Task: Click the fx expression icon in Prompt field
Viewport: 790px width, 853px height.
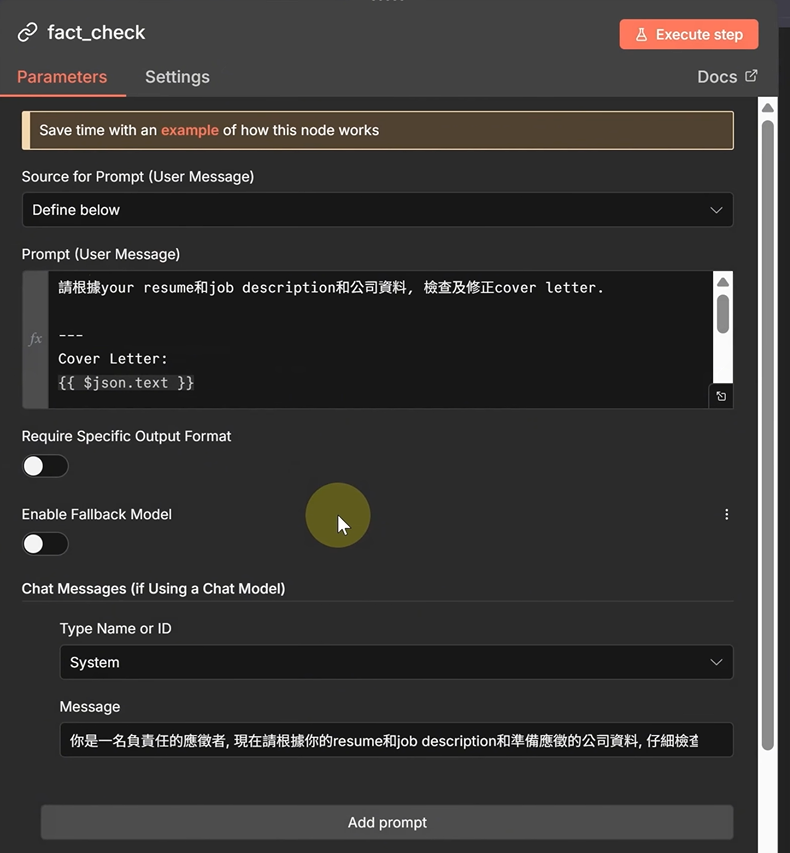Action: point(35,339)
